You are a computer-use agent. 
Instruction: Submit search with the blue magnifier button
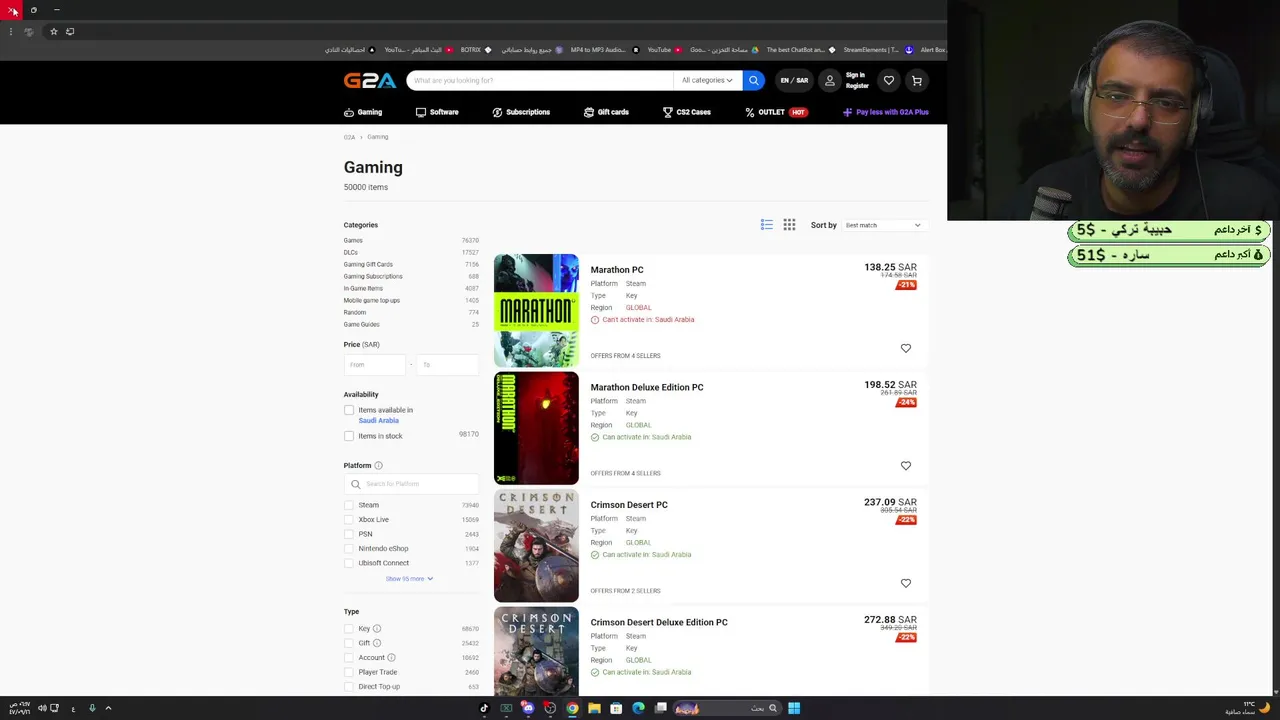(754, 80)
